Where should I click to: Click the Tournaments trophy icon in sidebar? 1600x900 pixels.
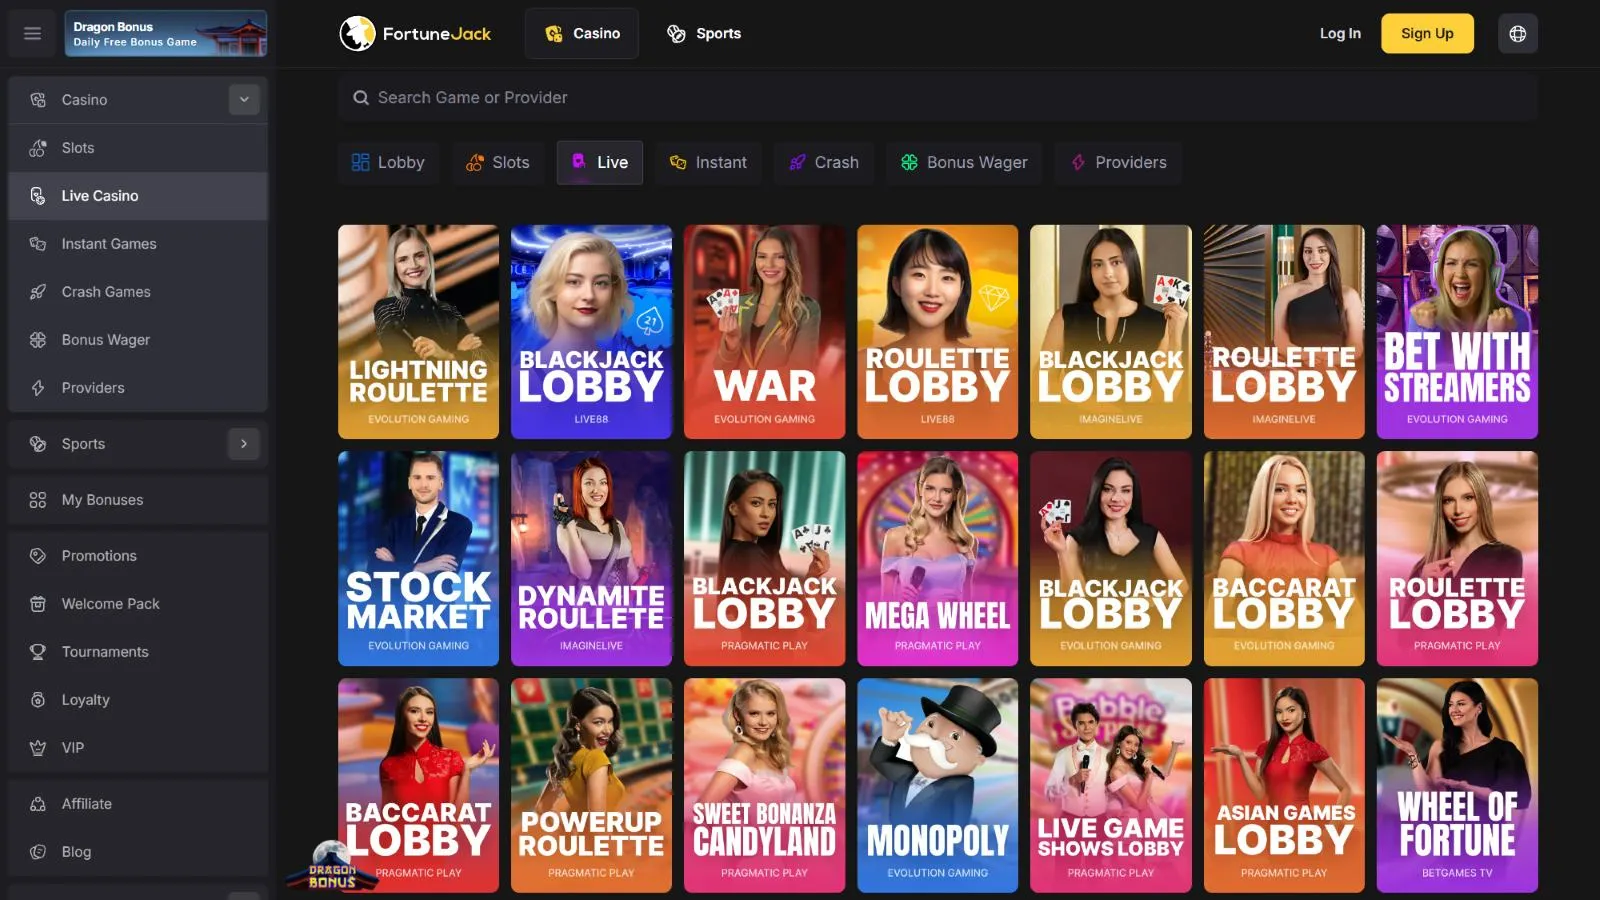38,652
